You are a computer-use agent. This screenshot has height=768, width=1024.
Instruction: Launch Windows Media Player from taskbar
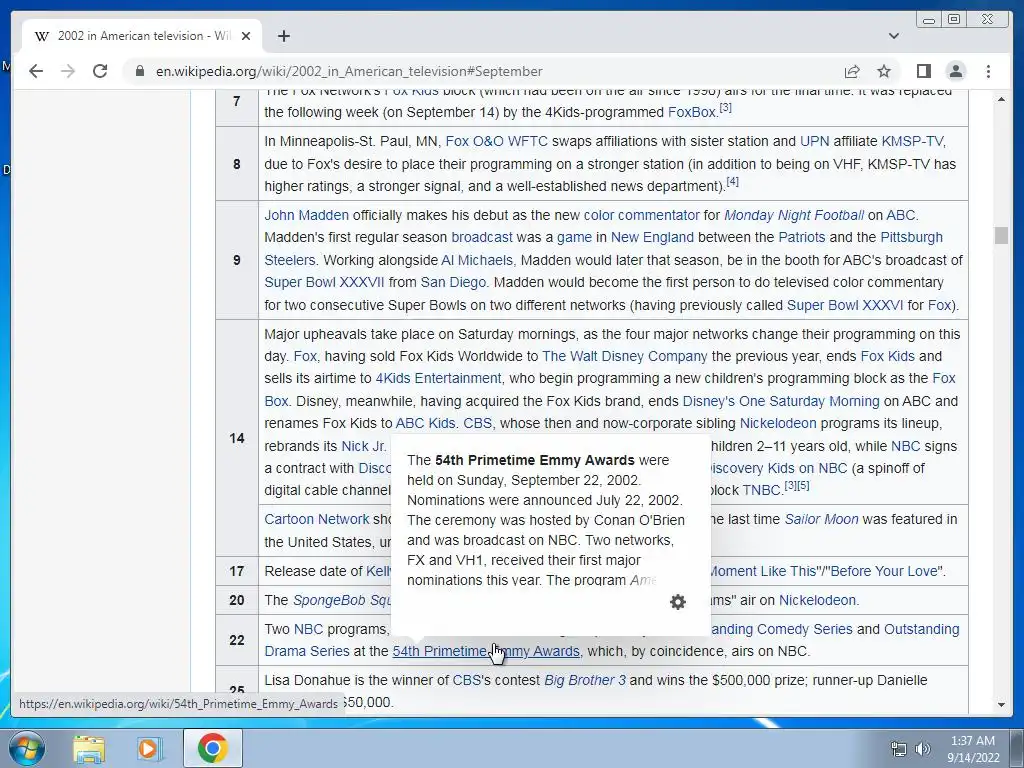(149, 748)
